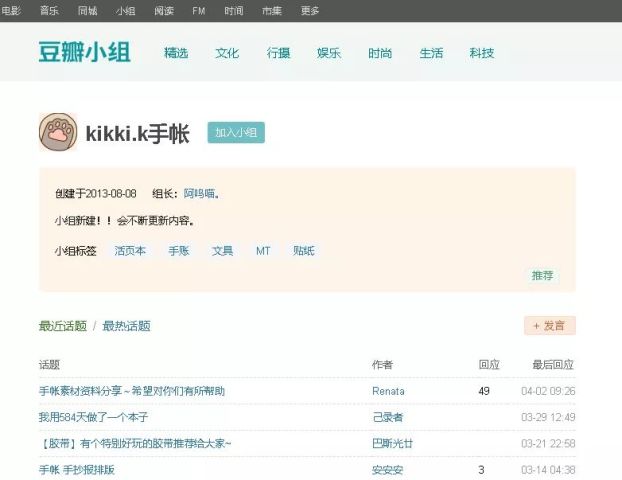Select the 科技 category tab
The width and height of the screenshot is (622, 480).
click(x=482, y=53)
